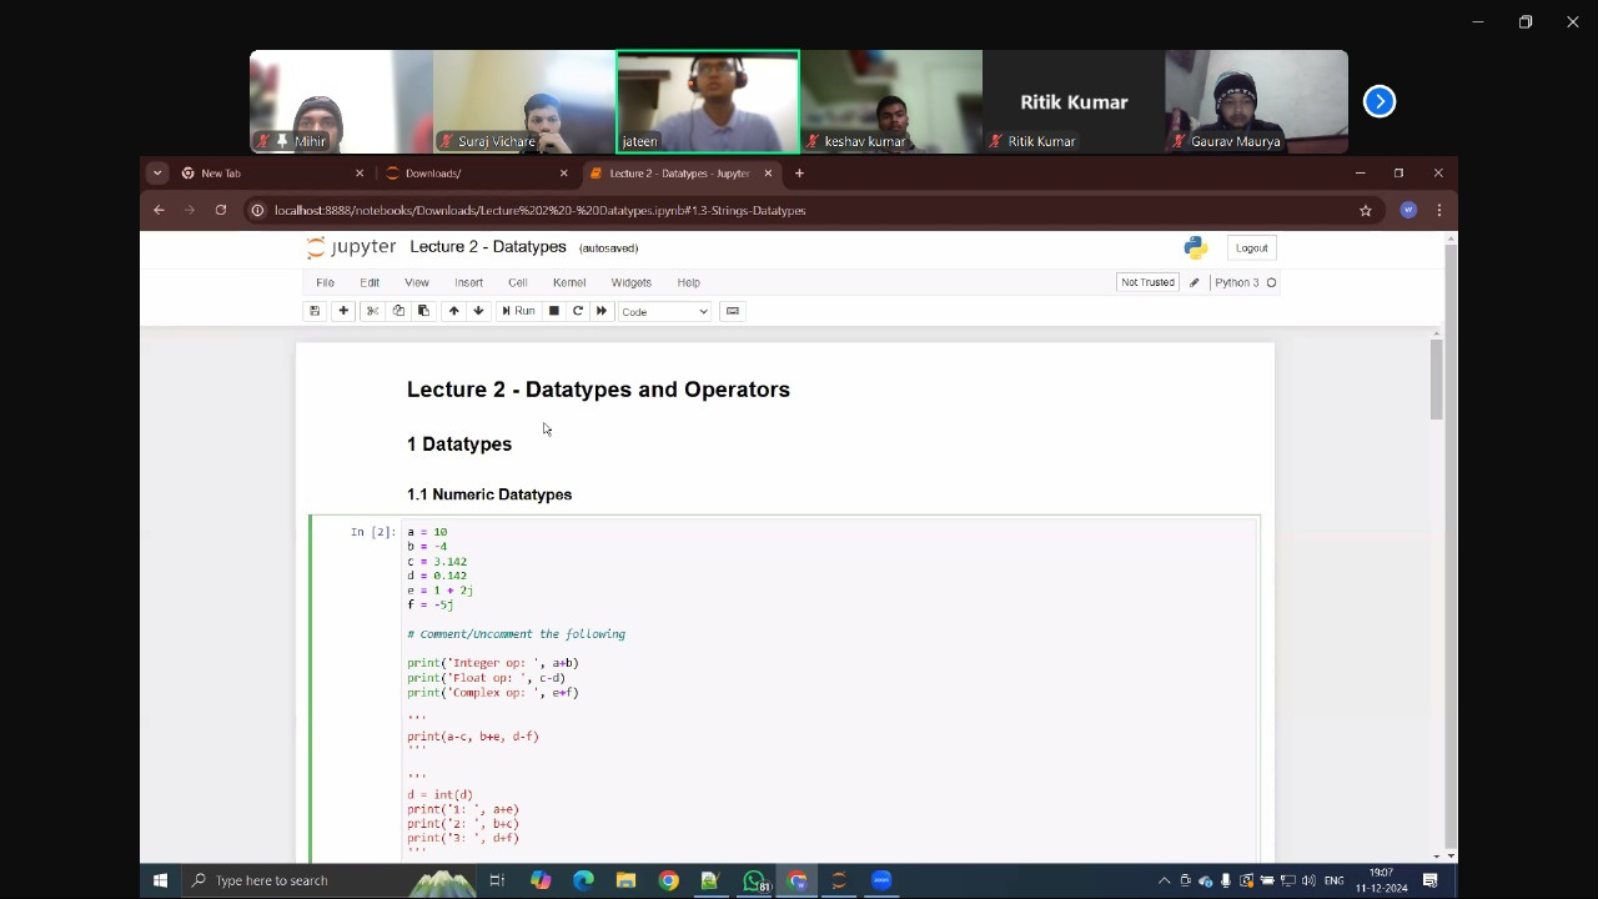The image size is (1599, 899).
Task: Open Task View on the taskbar
Action: (x=497, y=880)
